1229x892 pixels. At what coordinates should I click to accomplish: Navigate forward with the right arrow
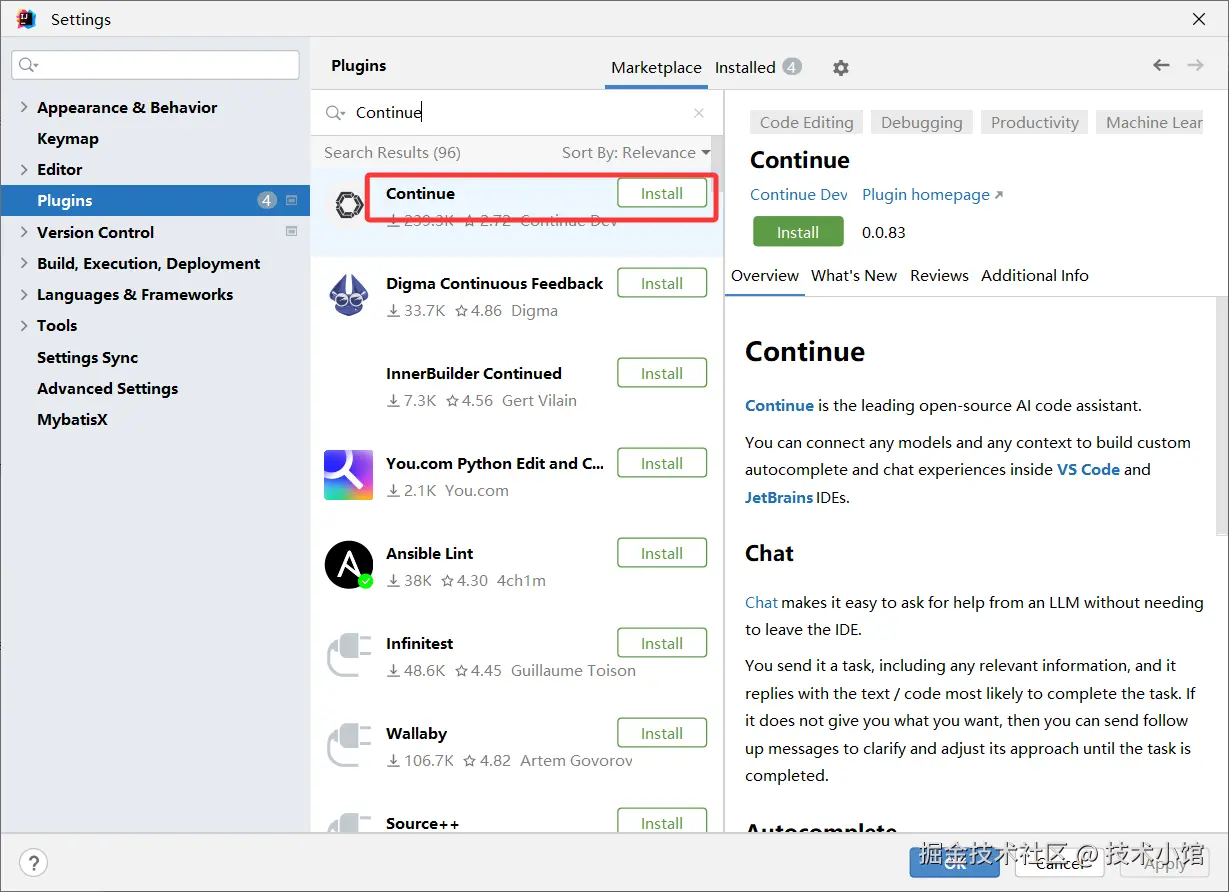click(x=1195, y=65)
